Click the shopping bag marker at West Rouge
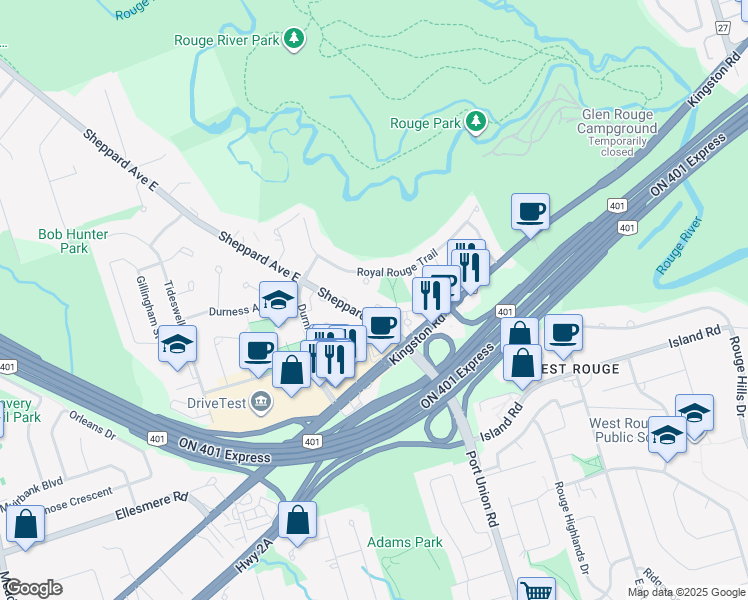The height and width of the screenshot is (600, 748). point(522,366)
